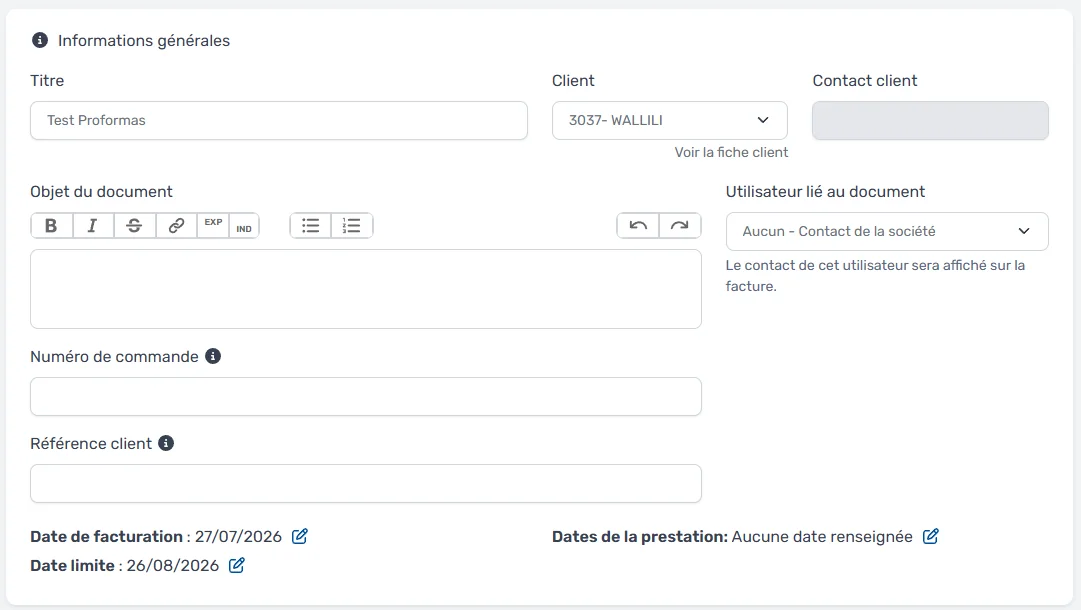Click into the Objet du document text area
The image size is (1081, 610).
click(365, 289)
